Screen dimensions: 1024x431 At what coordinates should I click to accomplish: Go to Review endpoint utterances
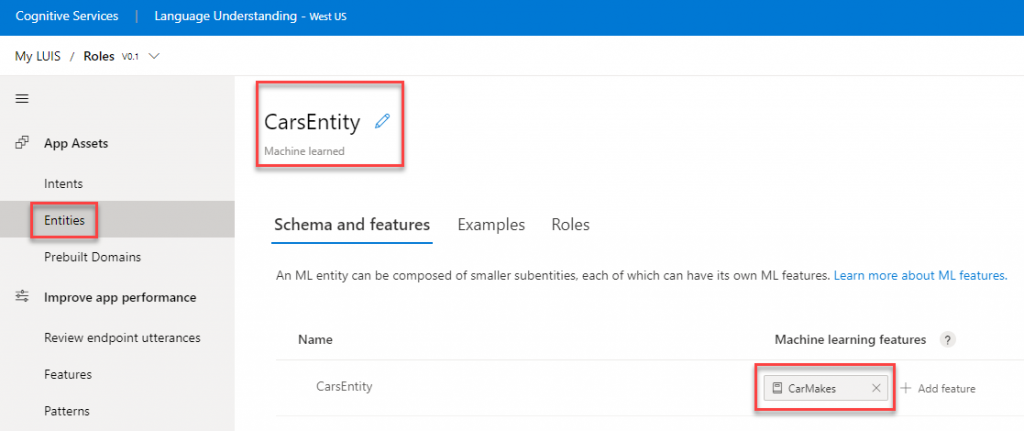click(x=122, y=338)
